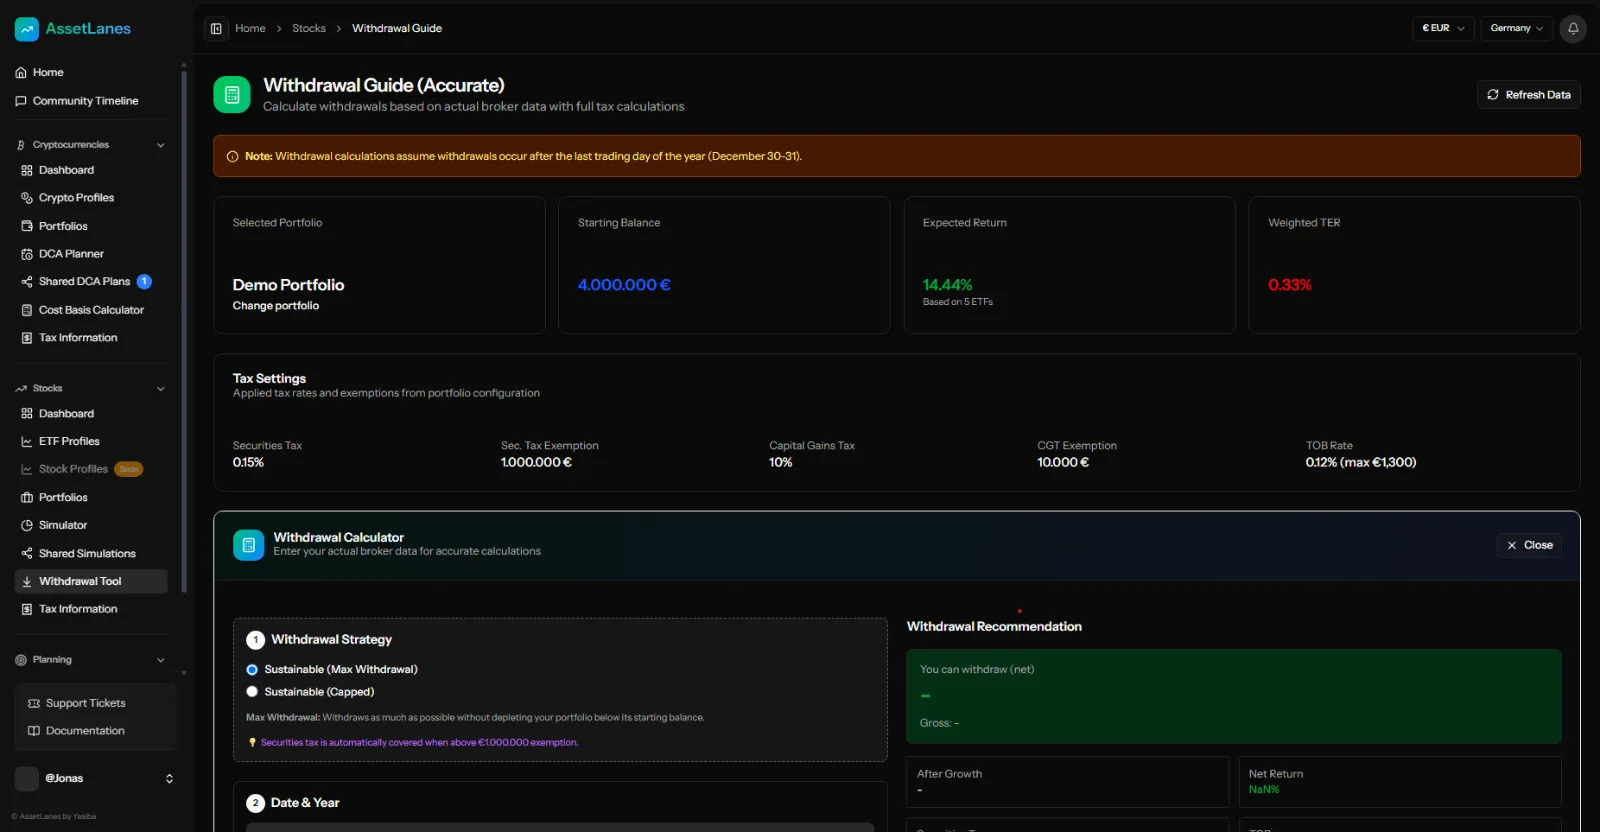Click the sidebar scrollbar

184,330
